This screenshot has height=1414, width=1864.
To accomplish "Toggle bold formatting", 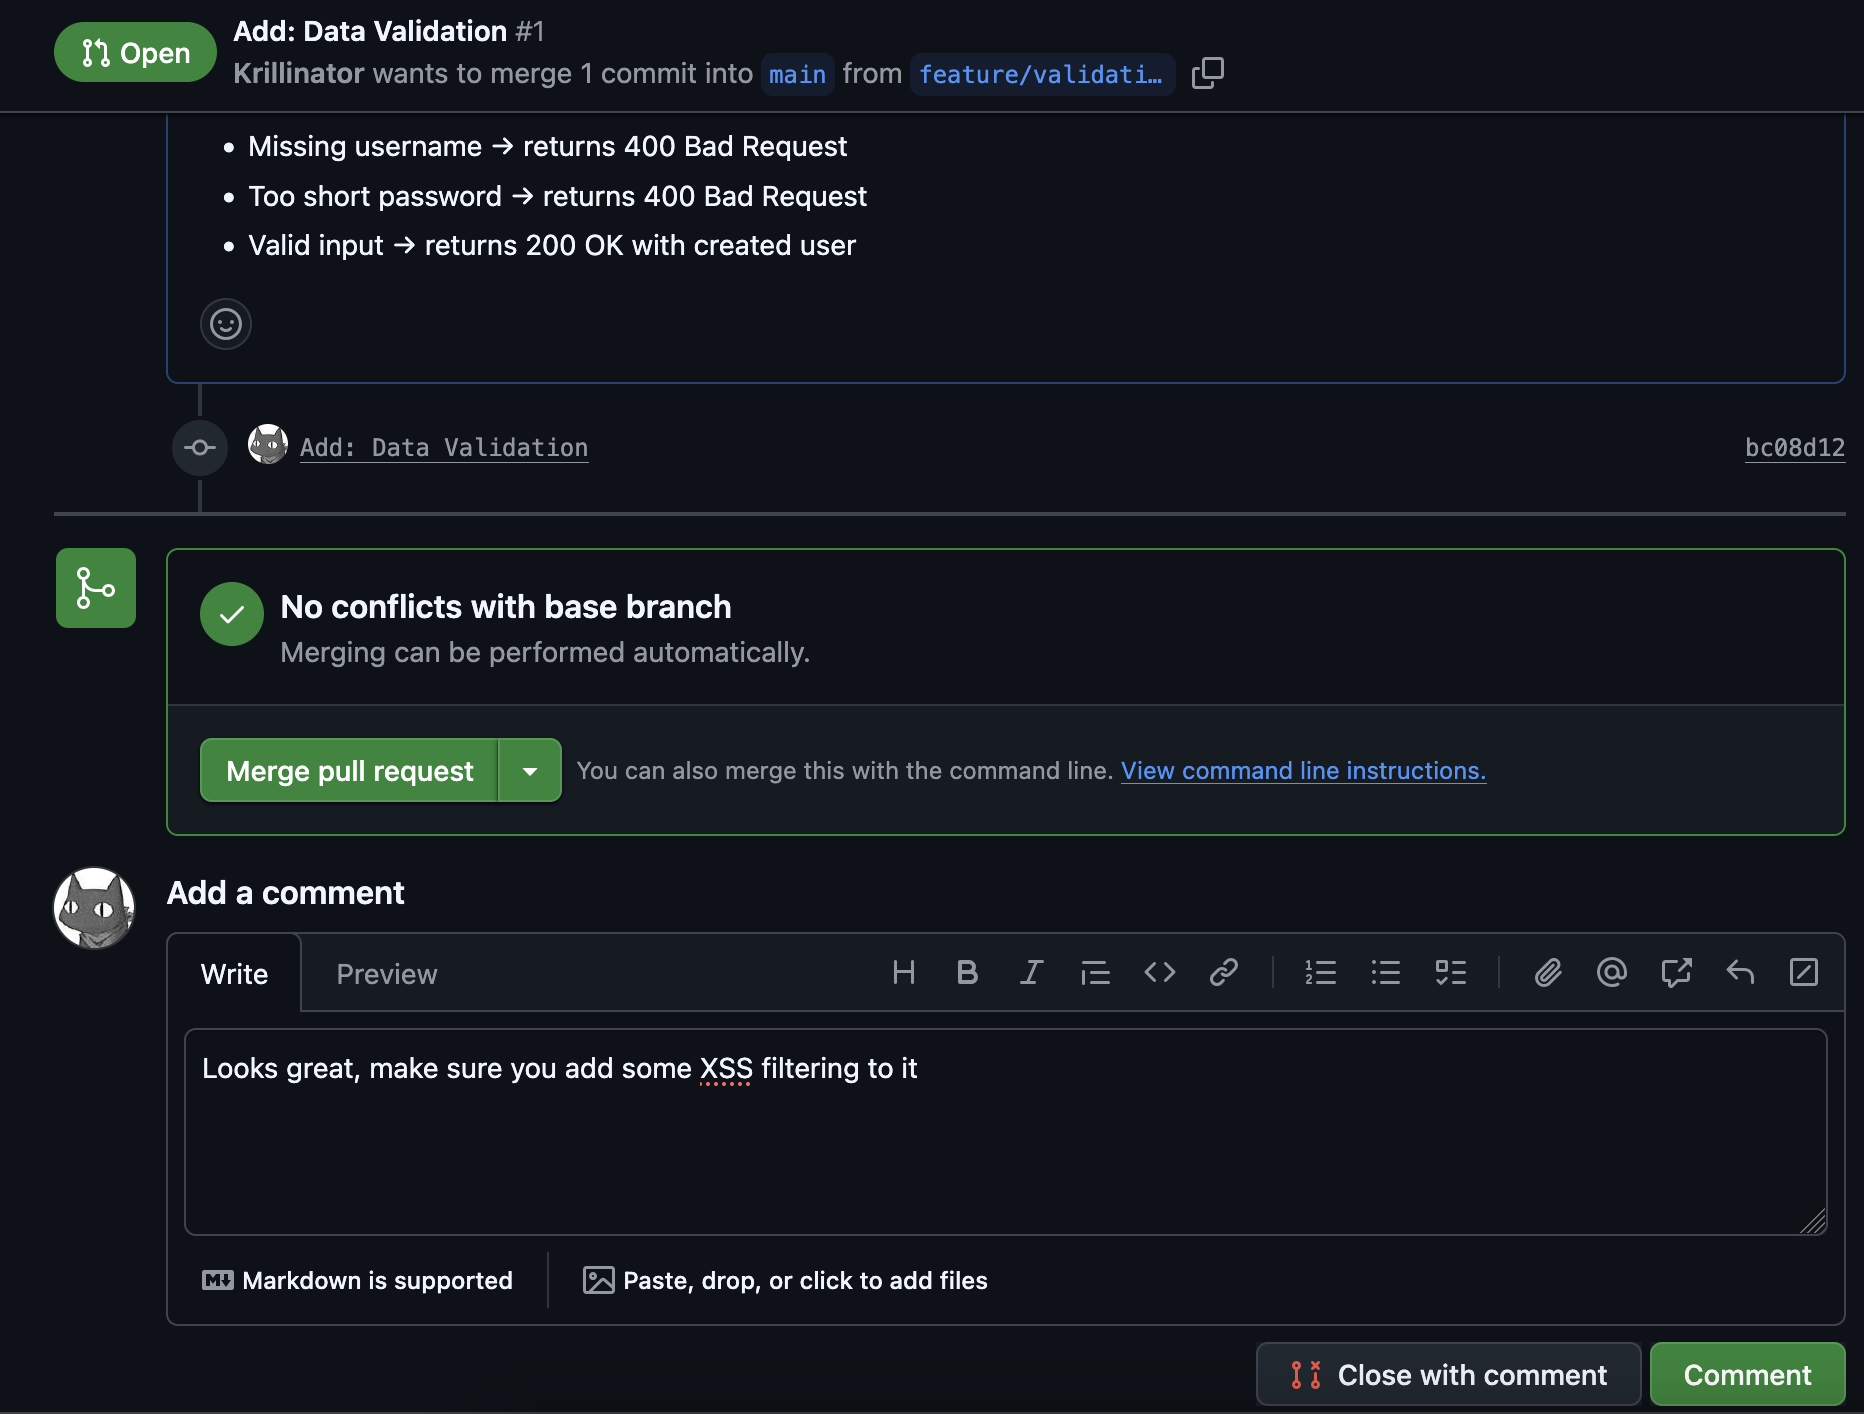I will [x=967, y=972].
